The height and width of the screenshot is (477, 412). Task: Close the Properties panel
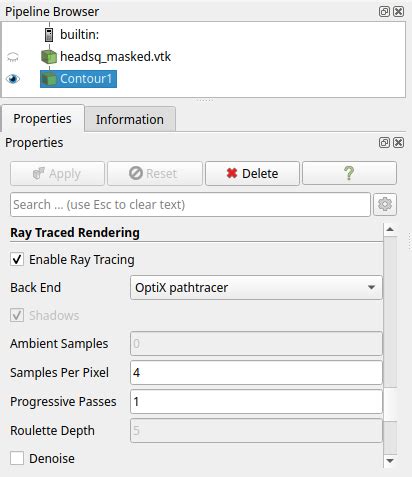(398, 143)
